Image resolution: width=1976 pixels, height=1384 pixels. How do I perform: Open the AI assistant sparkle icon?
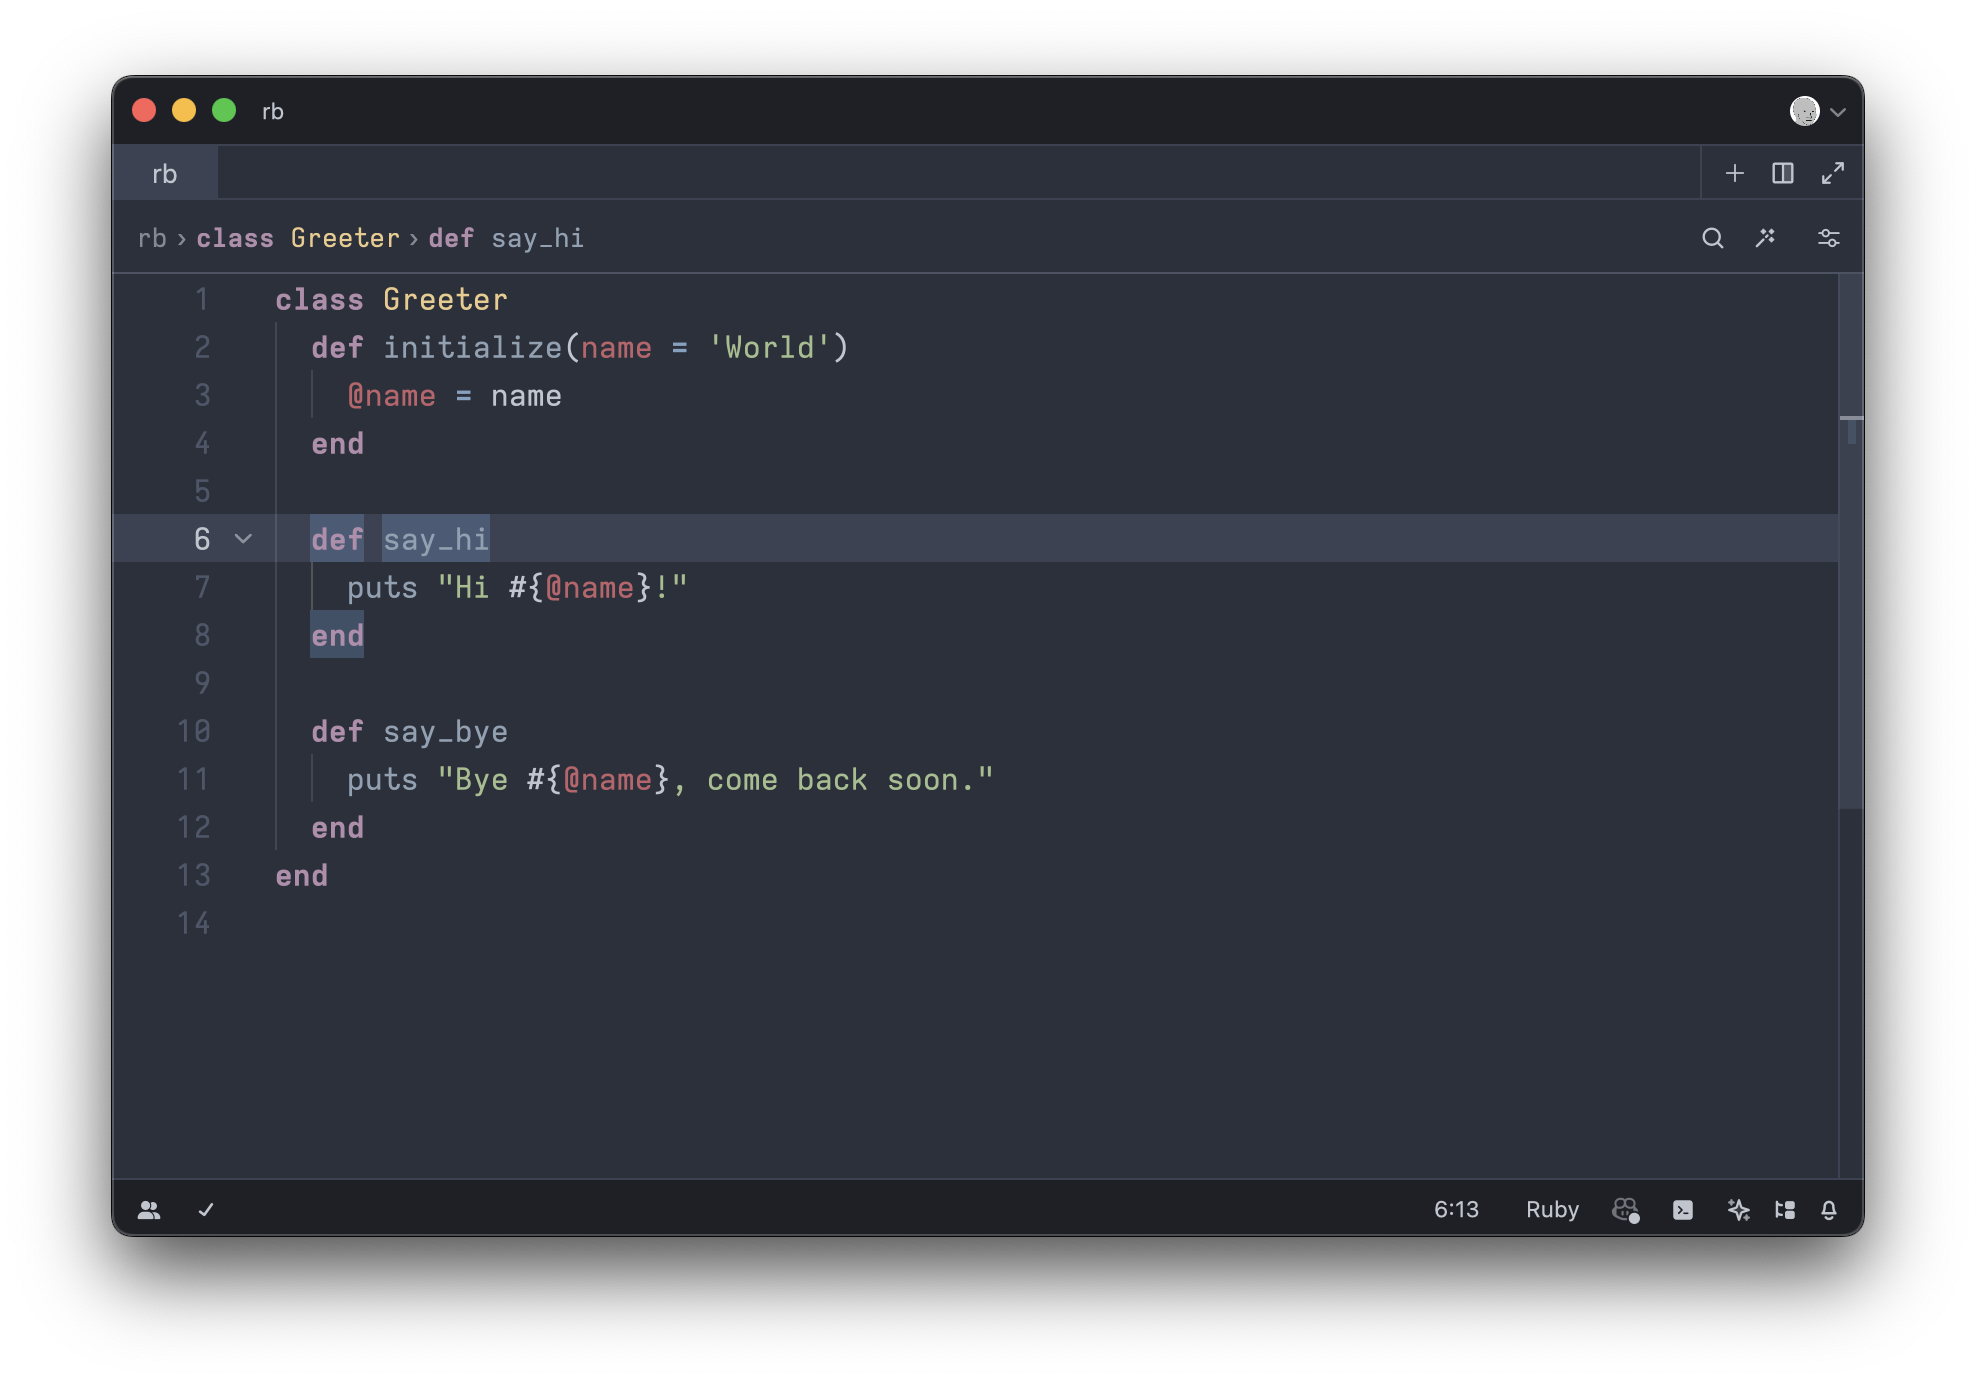[1738, 1210]
